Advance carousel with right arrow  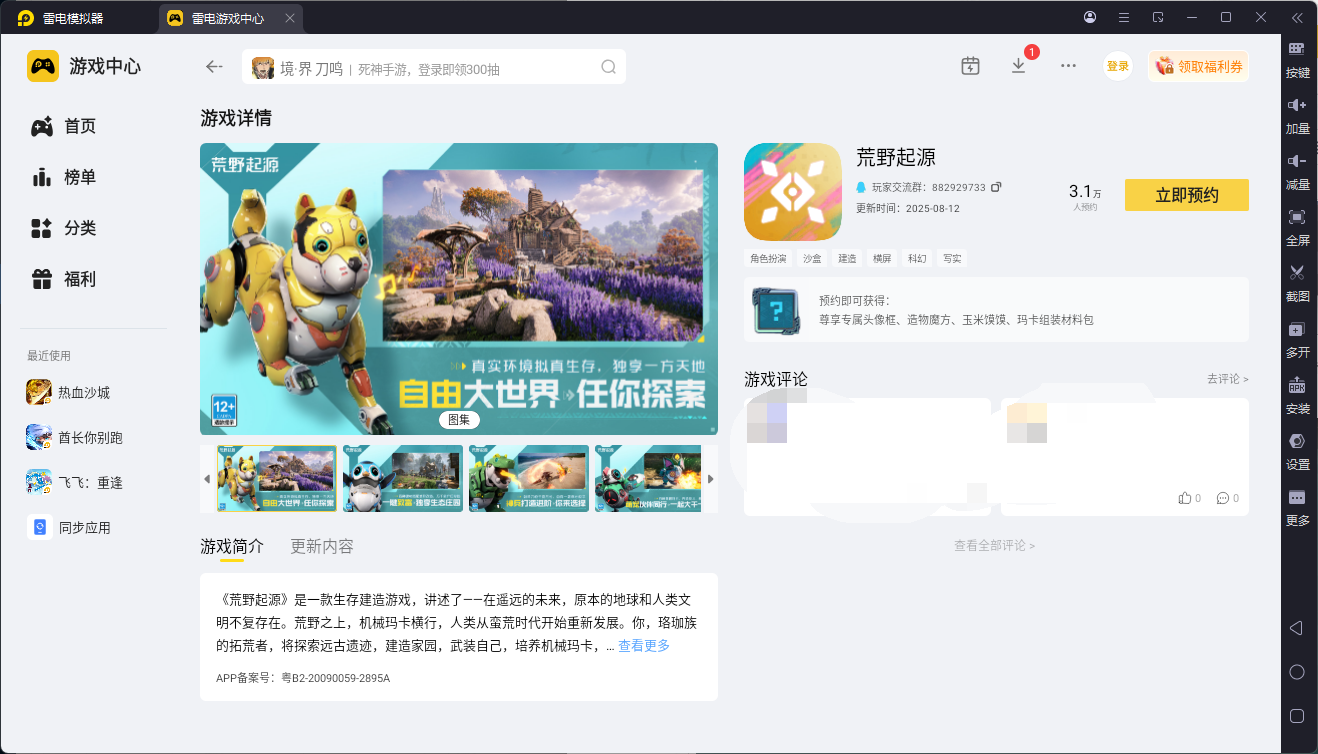coord(711,478)
